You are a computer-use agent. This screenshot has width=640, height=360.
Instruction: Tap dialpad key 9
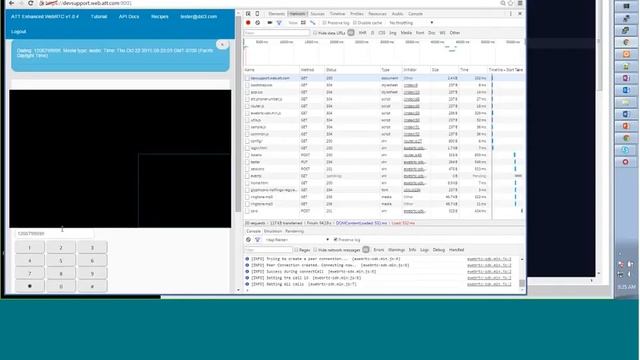(92, 273)
